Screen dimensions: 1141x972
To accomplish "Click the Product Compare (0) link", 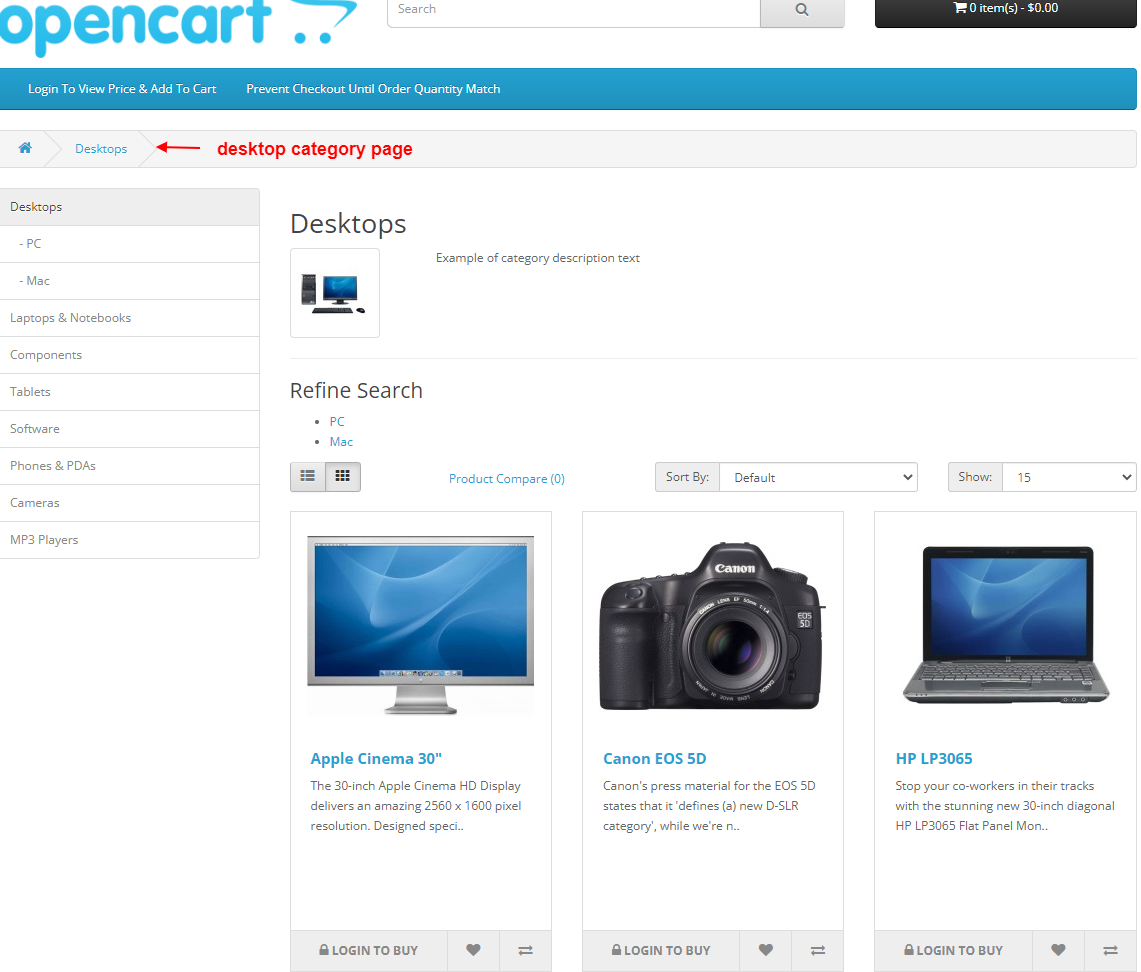I will [506, 478].
